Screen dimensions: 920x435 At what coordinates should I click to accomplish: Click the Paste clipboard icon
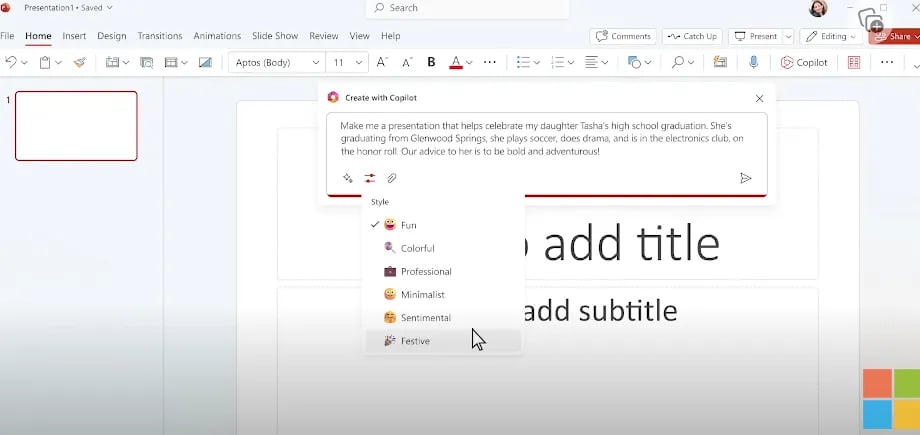(45, 62)
